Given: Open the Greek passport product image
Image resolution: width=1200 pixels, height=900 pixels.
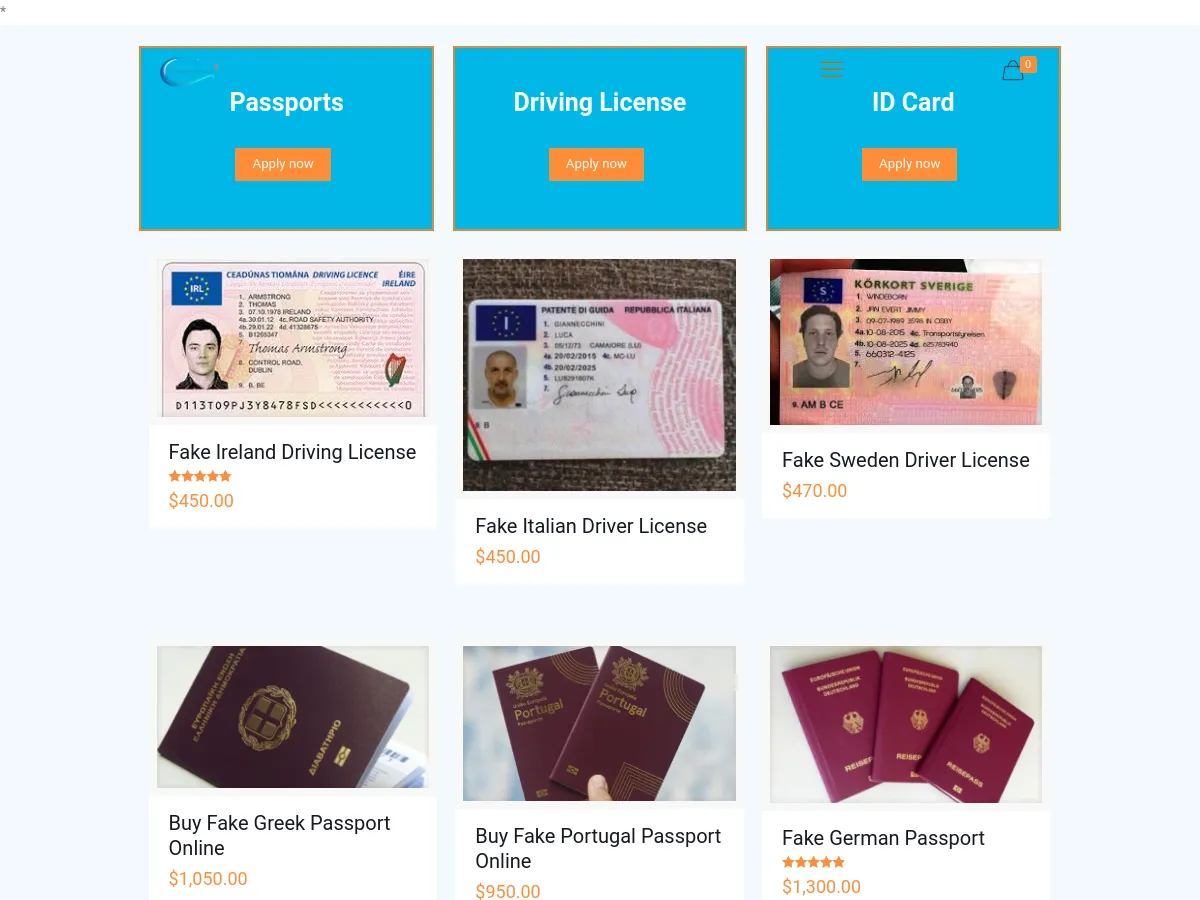Looking at the screenshot, I should click(x=293, y=717).
